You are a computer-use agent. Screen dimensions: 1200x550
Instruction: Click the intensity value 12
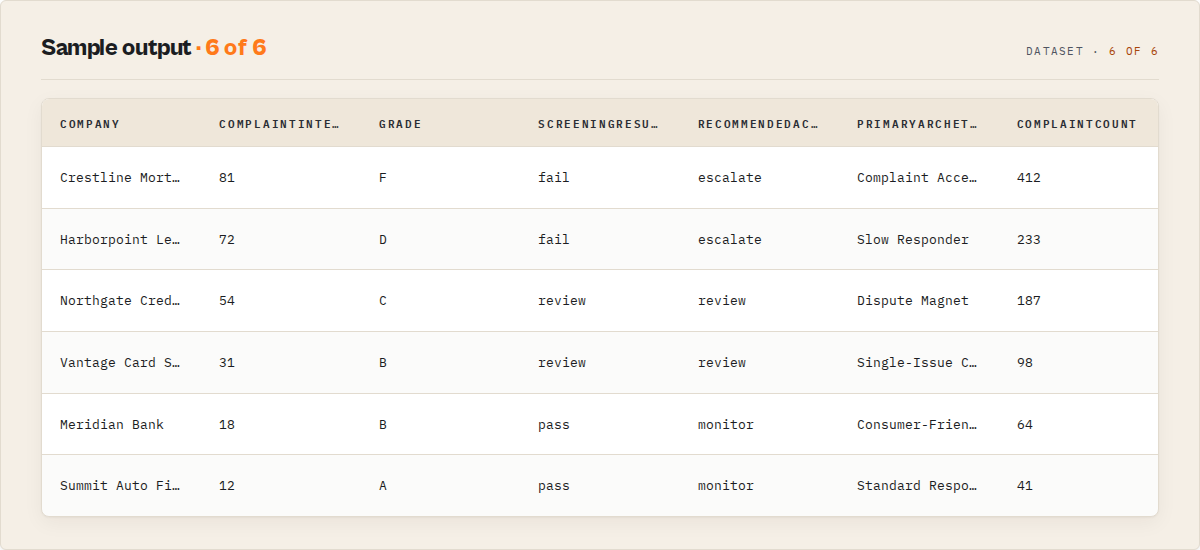click(x=227, y=486)
